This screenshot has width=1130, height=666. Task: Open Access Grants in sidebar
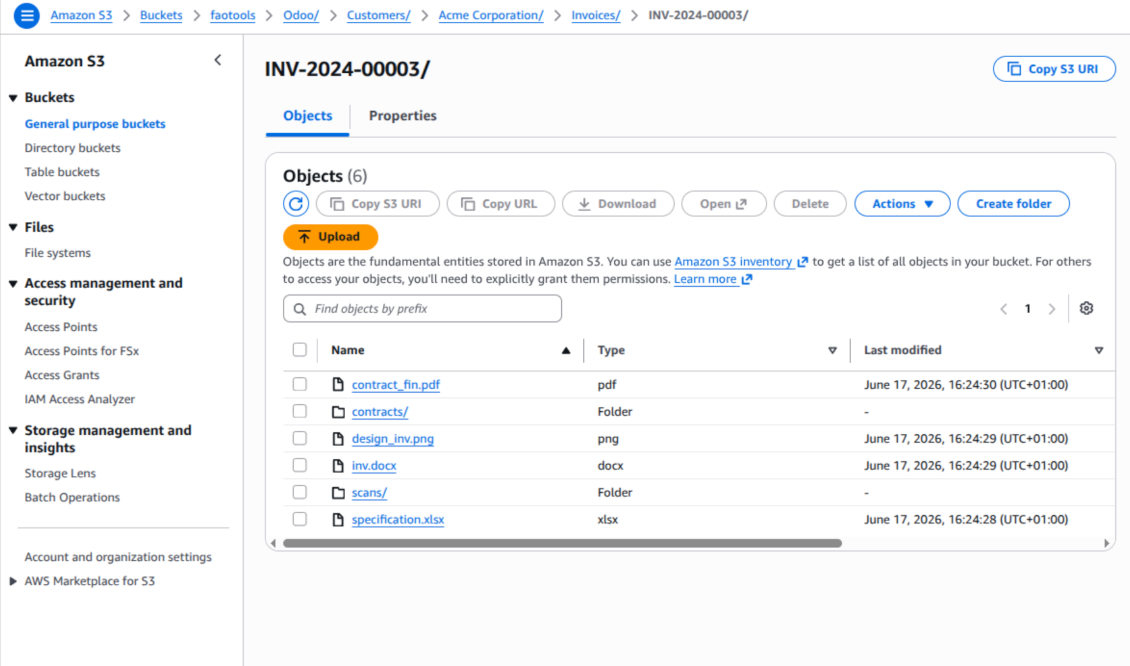click(62, 376)
